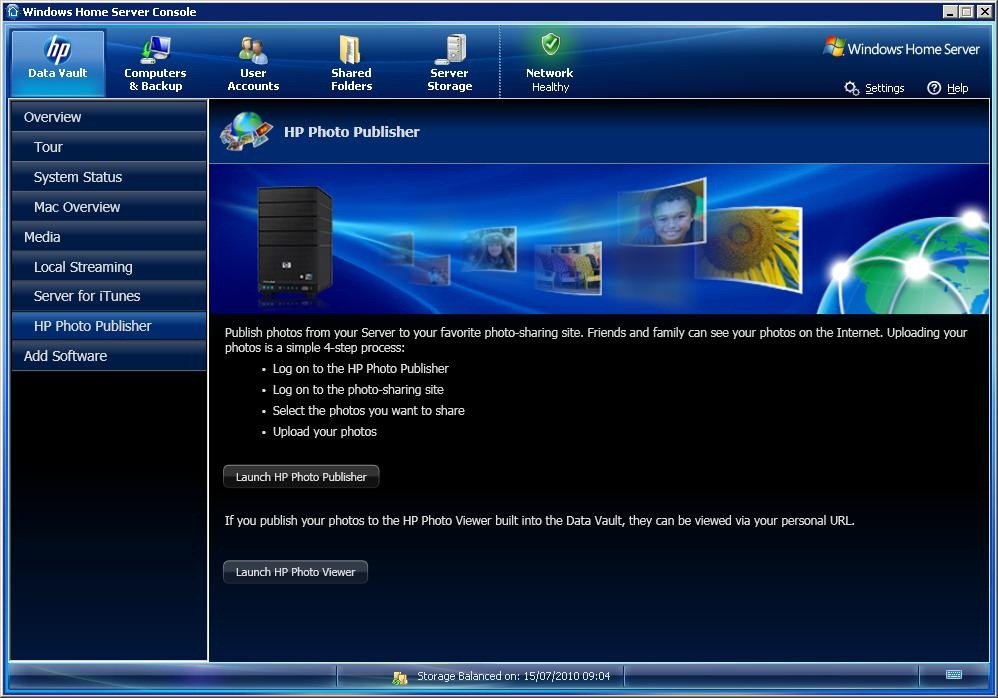998x698 pixels.
Task: Click 'Upload your photos' step
Action: [x=325, y=431]
